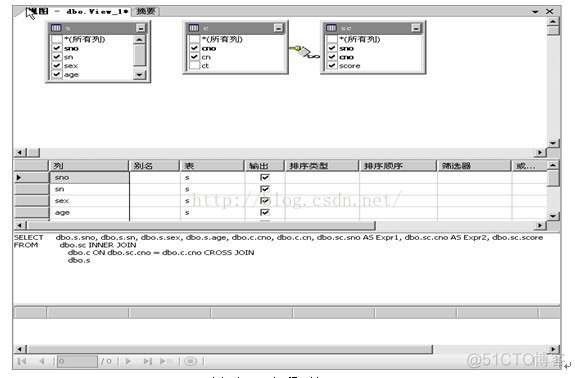Check the ct column in table c
Image resolution: width=575 pixels, height=378 pixels.
point(194,66)
